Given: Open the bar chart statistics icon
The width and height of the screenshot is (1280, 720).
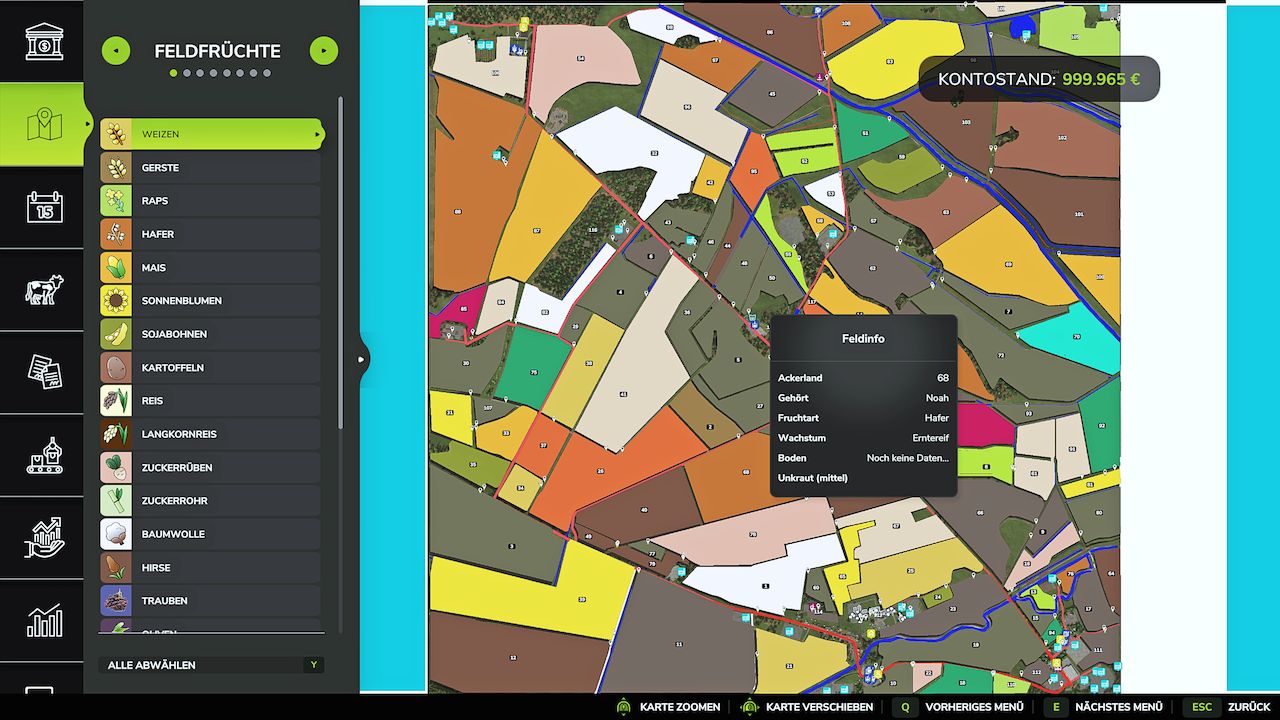Looking at the screenshot, I should [41, 620].
